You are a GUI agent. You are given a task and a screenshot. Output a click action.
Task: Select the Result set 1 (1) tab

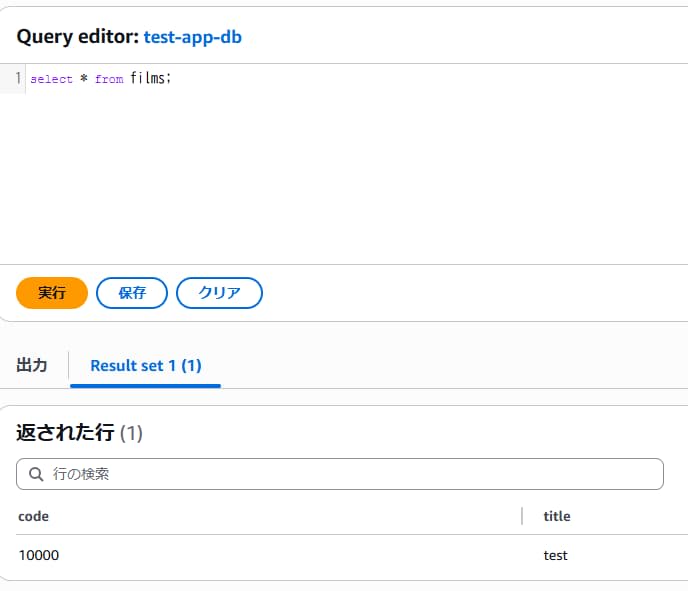point(145,365)
